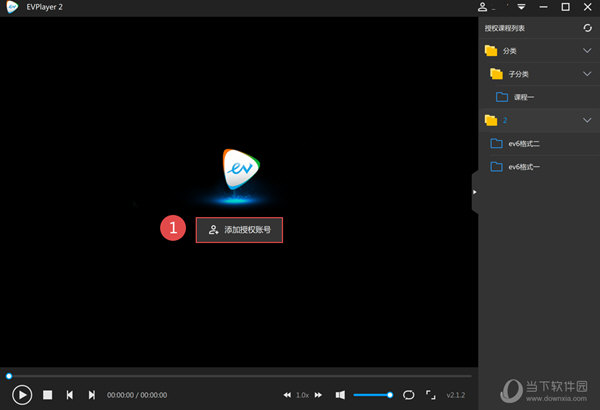The width and height of the screenshot is (600, 410).
Task: Maximize the EVPlayer window
Action: (x=566, y=7)
